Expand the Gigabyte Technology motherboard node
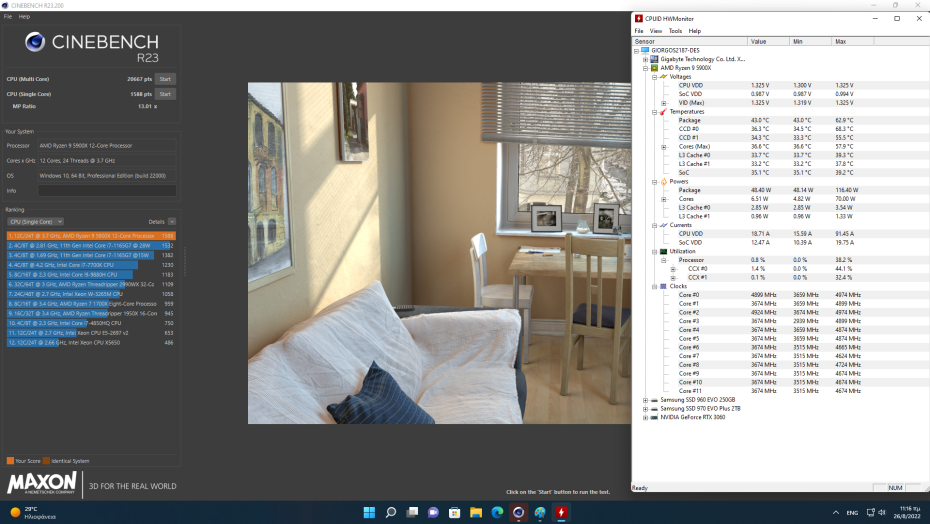Viewport: 930px width, 524px height. coord(645,59)
